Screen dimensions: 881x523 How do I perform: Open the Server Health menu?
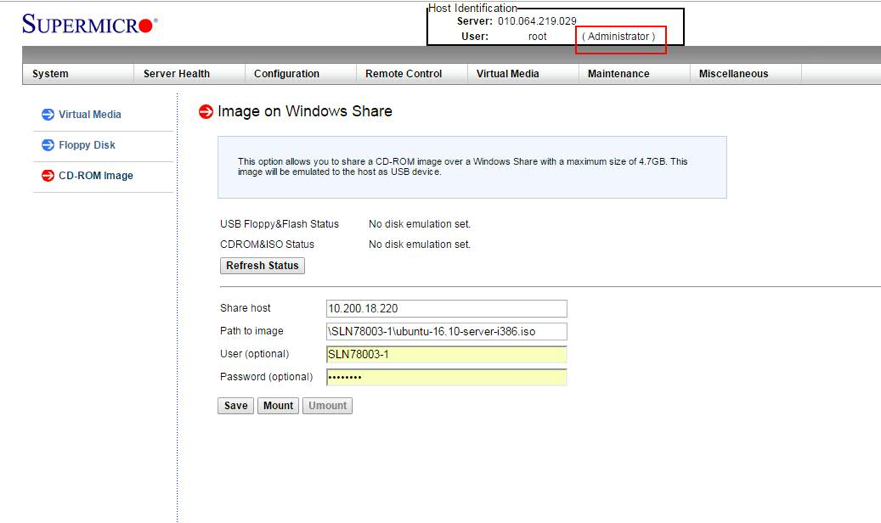click(177, 74)
